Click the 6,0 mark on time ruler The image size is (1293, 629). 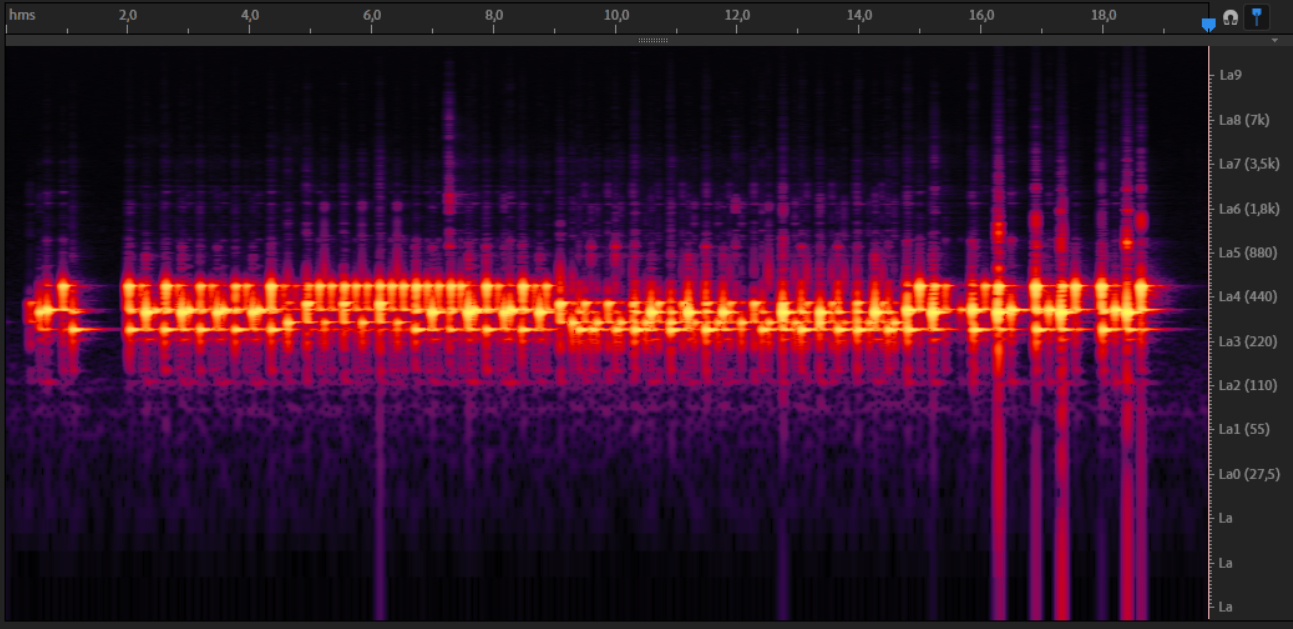372,15
